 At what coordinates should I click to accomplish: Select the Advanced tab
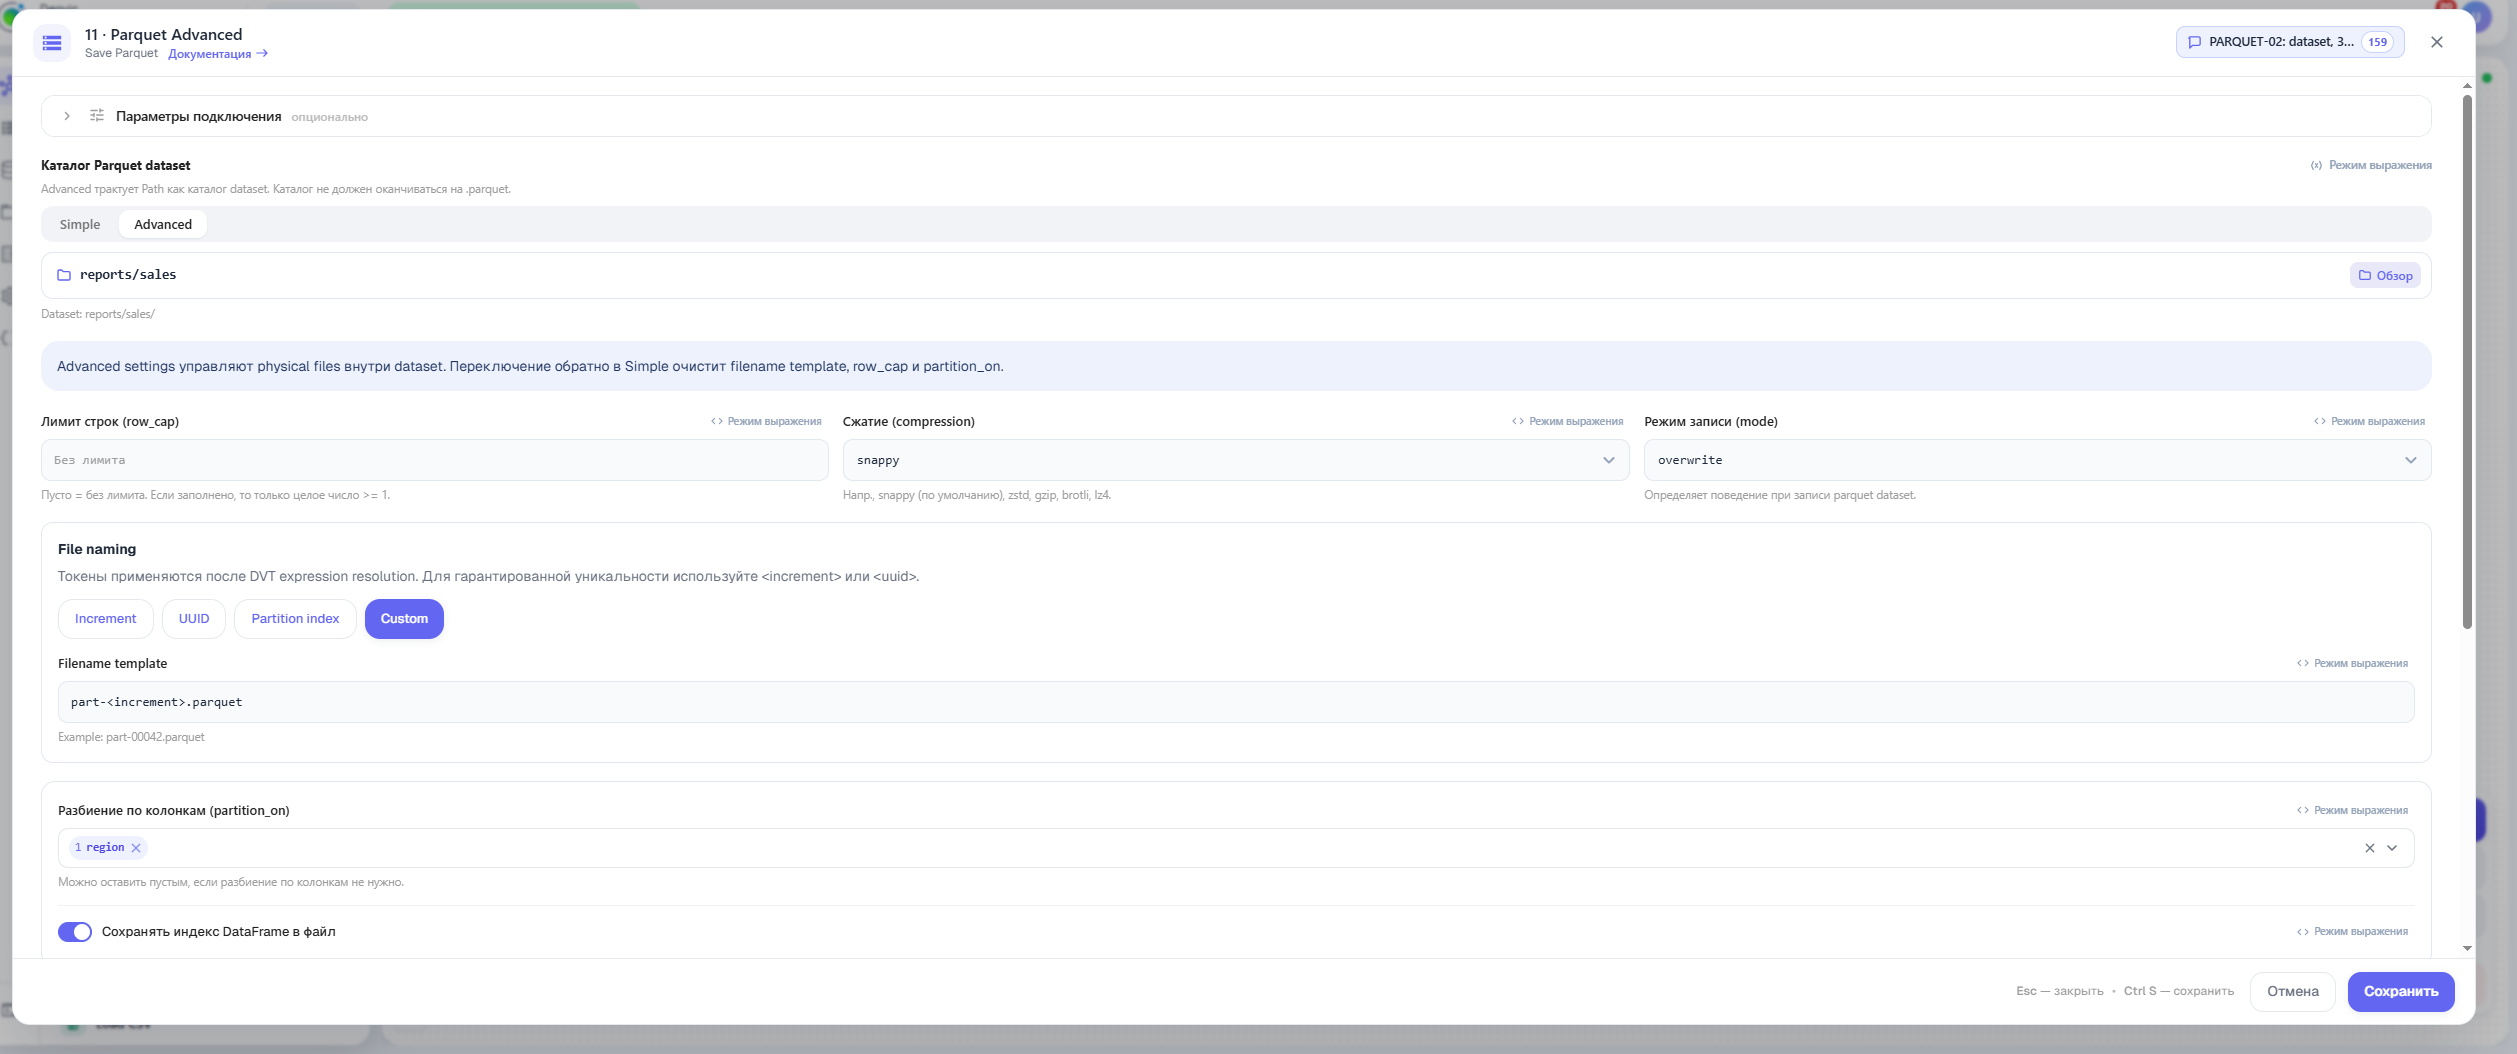point(163,224)
